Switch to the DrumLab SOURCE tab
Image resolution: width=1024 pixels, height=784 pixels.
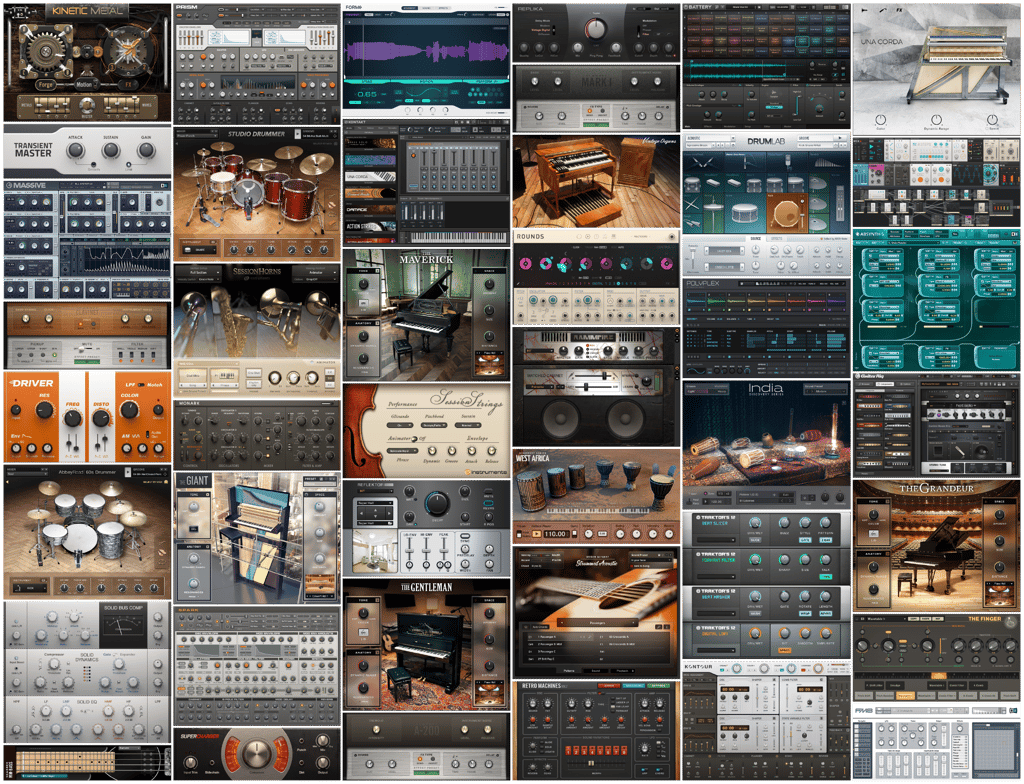point(756,239)
